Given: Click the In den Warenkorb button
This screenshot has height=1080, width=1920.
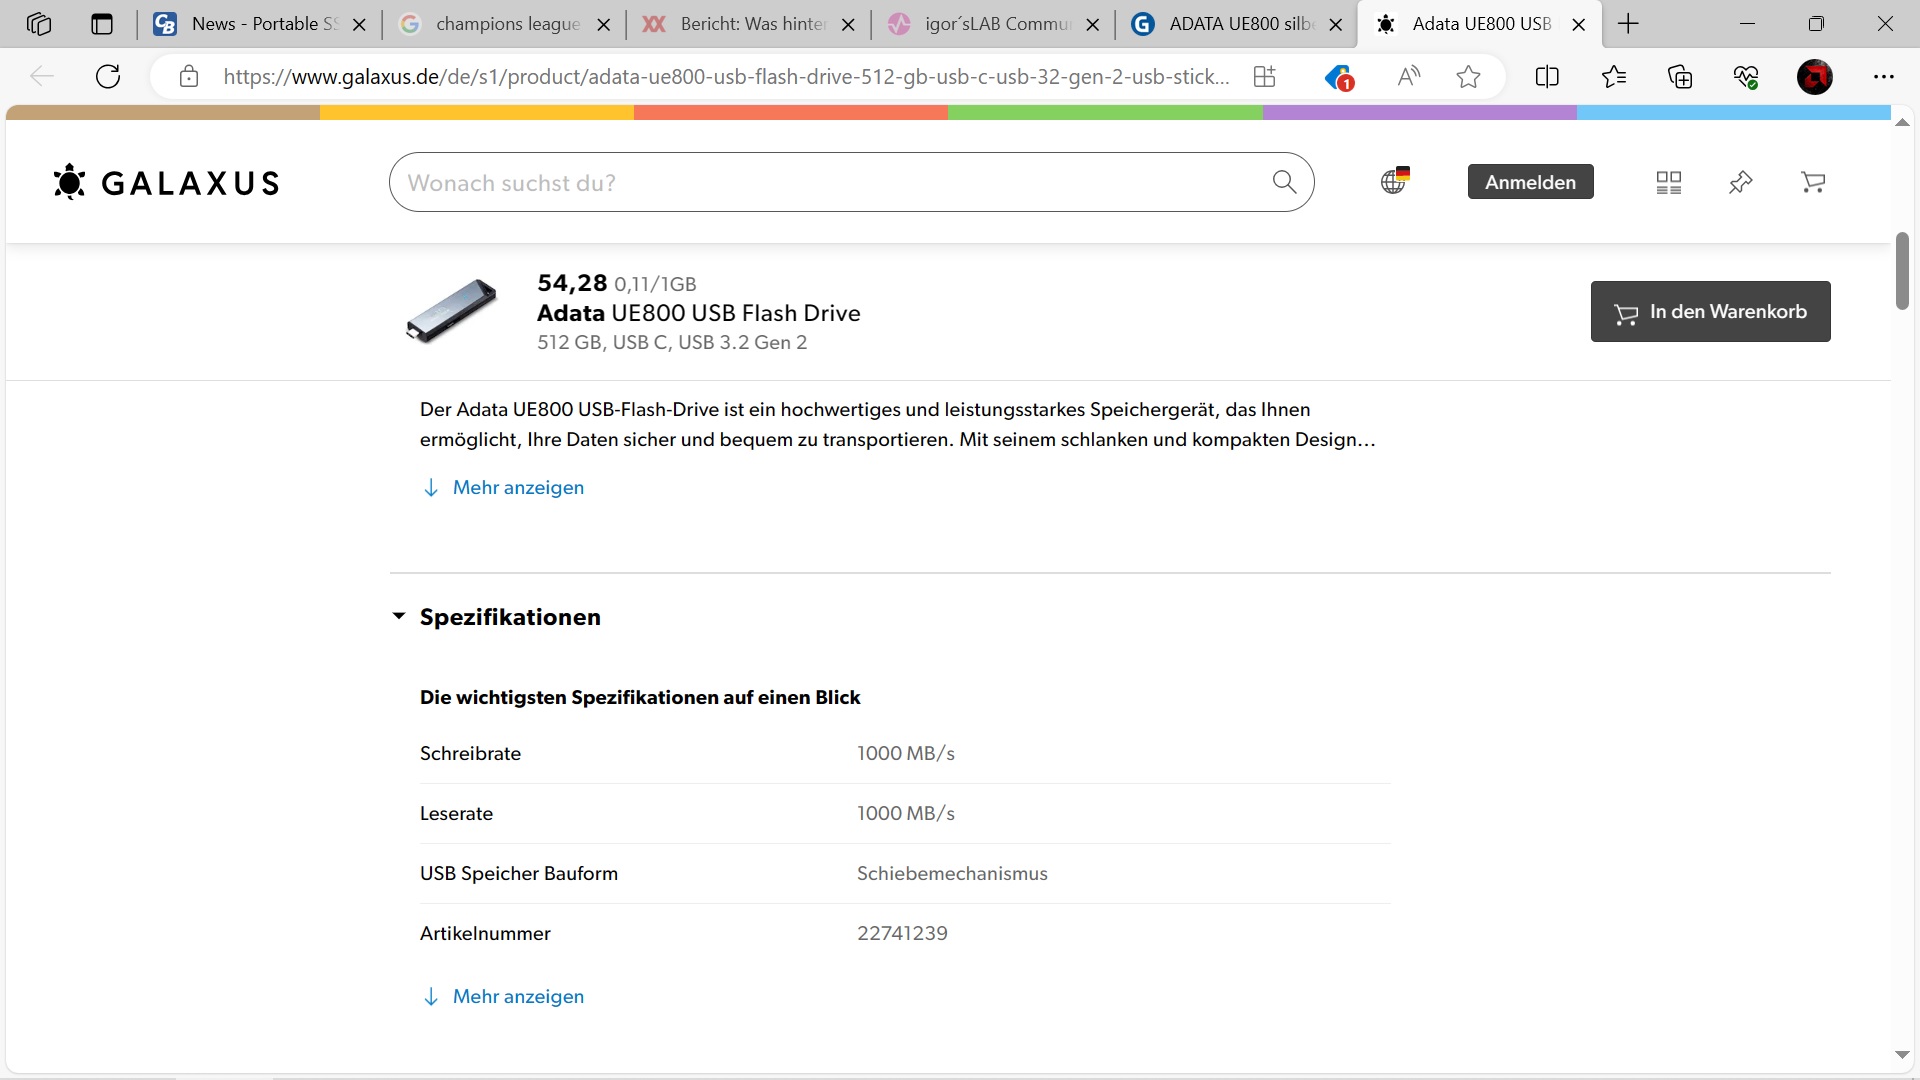Looking at the screenshot, I should point(1710,312).
